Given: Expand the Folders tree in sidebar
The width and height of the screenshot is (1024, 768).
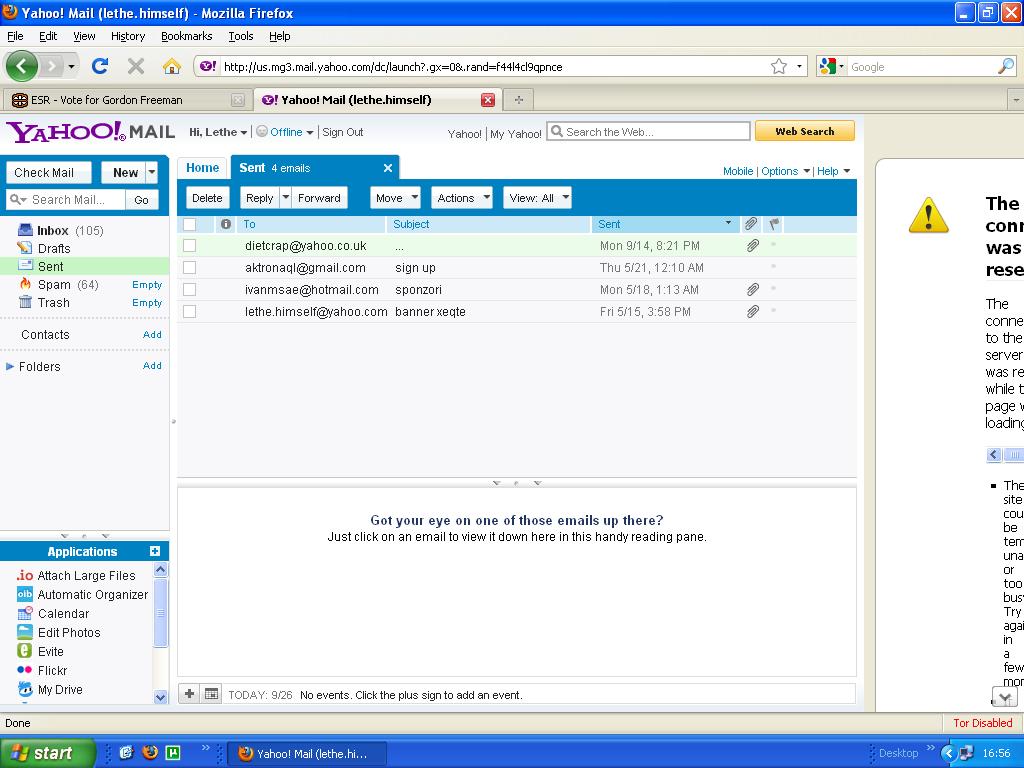Looking at the screenshot, I should point(11,367).
